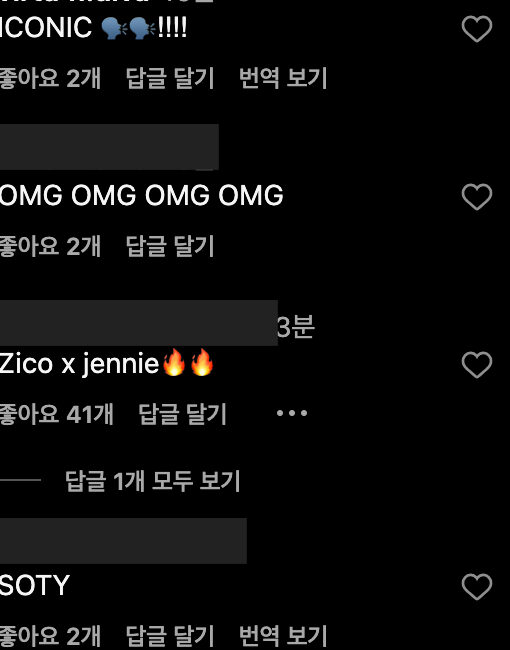Click 답글 달기 under ICONIC comment
This screenshot has width=510, height=650.
pos(170,78)
